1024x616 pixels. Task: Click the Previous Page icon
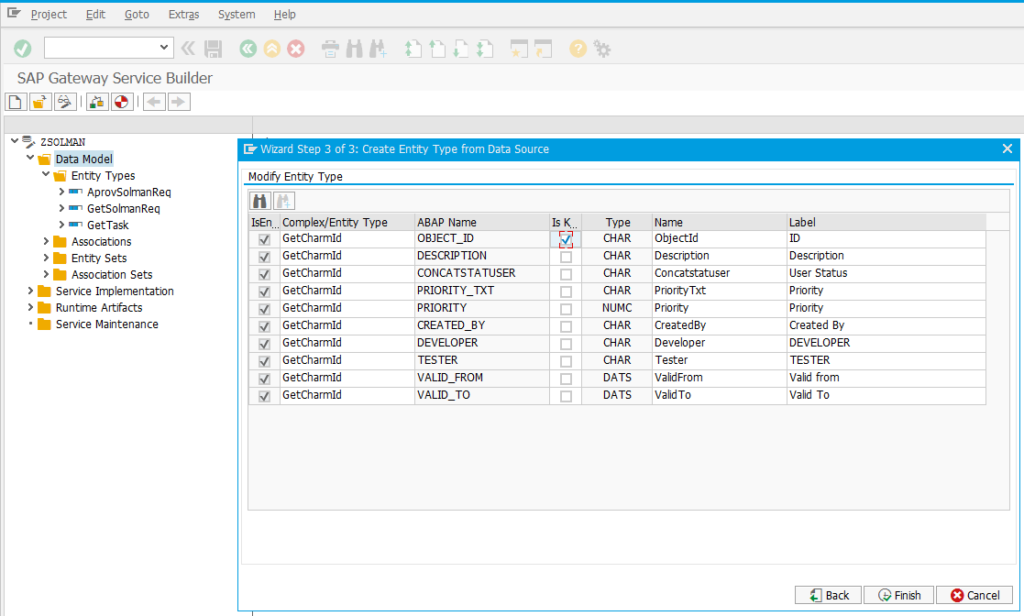click(x=437, y=48)
